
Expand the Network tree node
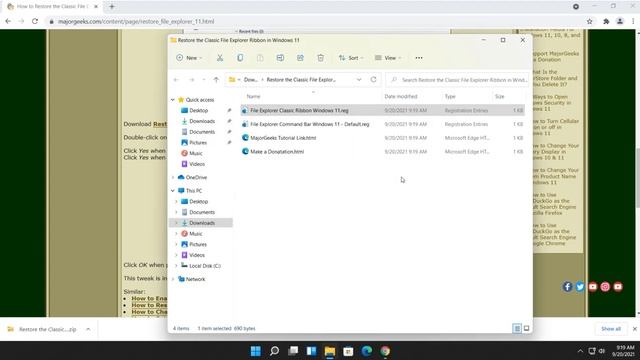[x=173, y=279]
